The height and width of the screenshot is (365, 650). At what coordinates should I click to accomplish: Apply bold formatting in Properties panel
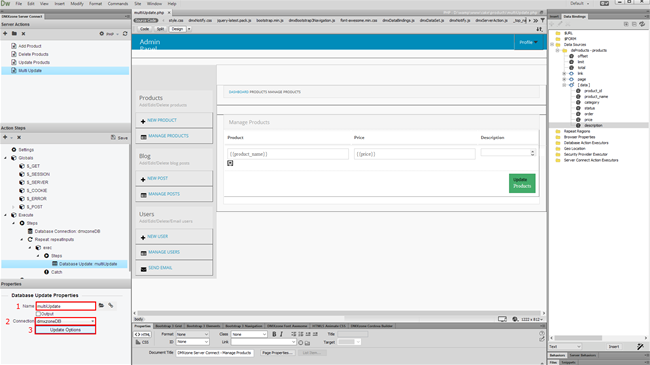274,334
